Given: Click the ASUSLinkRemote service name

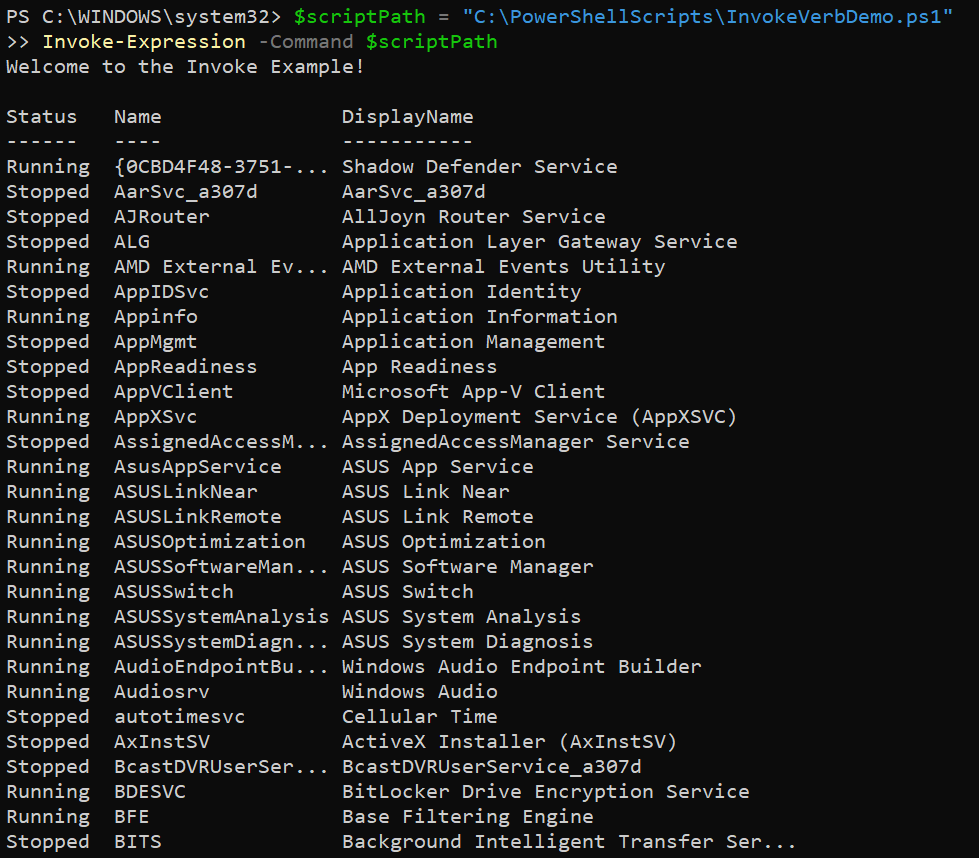Looking at the screenshot, I should pos(198,516).
